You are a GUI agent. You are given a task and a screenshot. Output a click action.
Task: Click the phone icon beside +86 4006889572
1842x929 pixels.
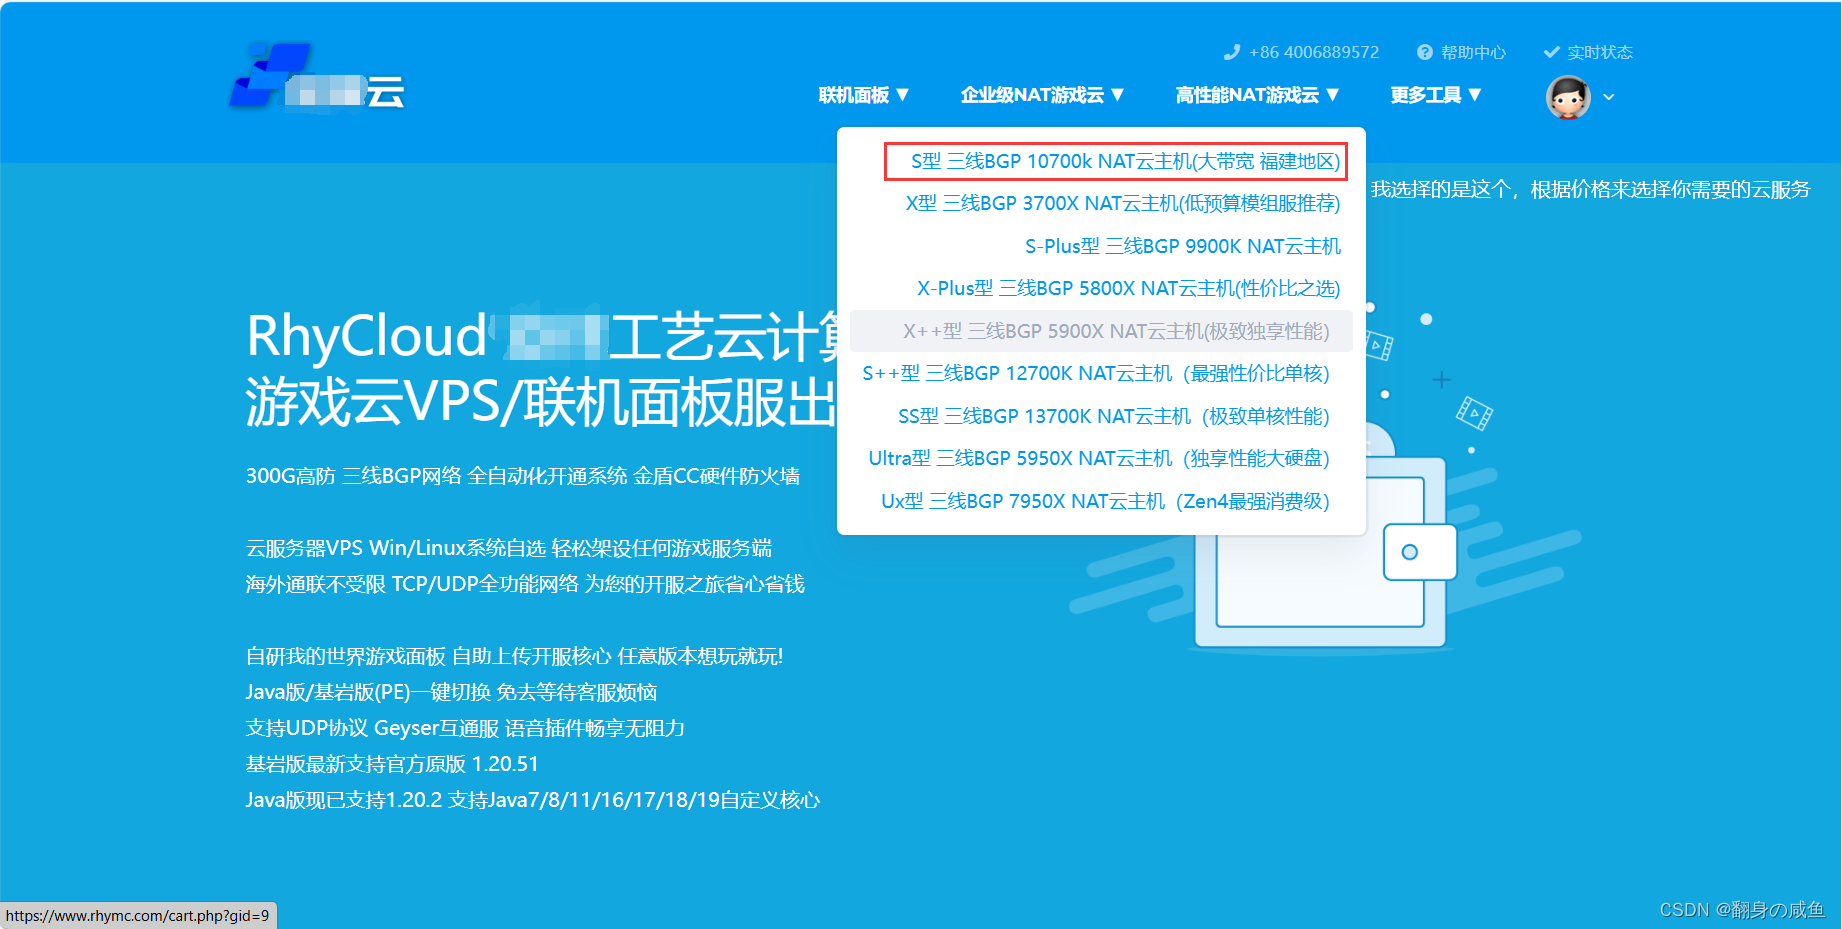1232,52
